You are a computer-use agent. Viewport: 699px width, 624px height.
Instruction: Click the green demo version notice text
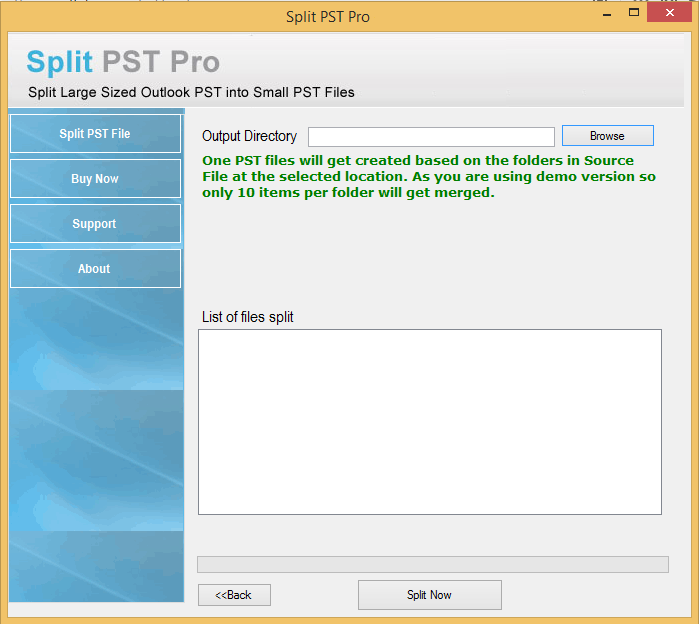(x=429, y=177)
